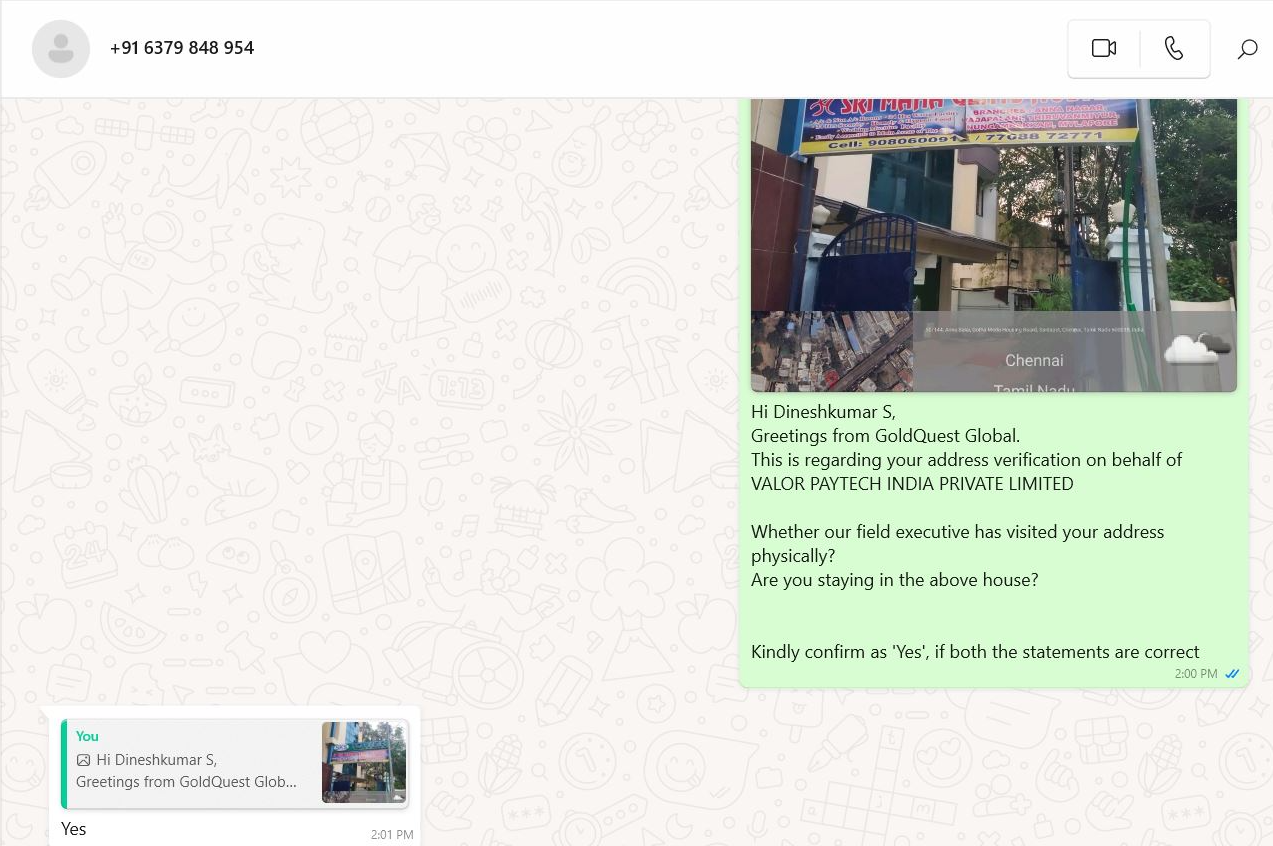Screen dimensions: 1273x846
Task: Click 'VALOR PAYTECH INDIA PRIVATE LIMITED' text
Action: [x=912, y=484]
